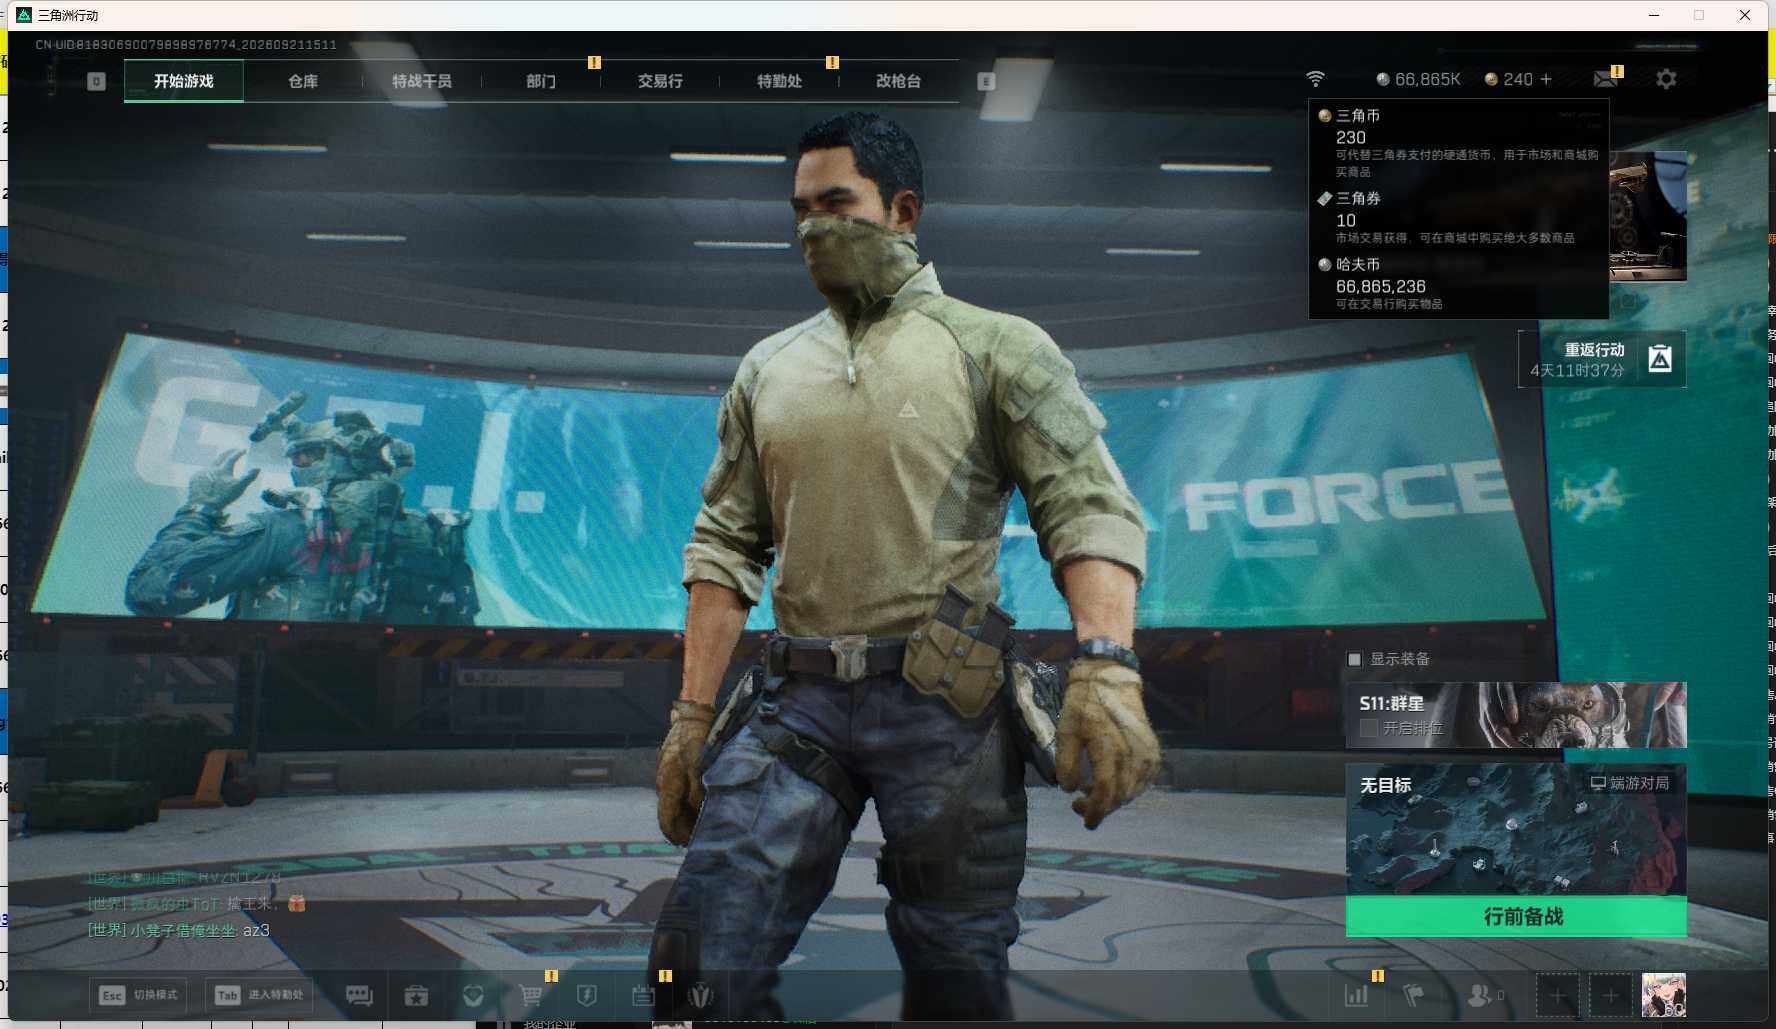Click the first empty teammate plus slot
Image resolution: width=1776 pixels, height=1029 pixels.
1558,995
